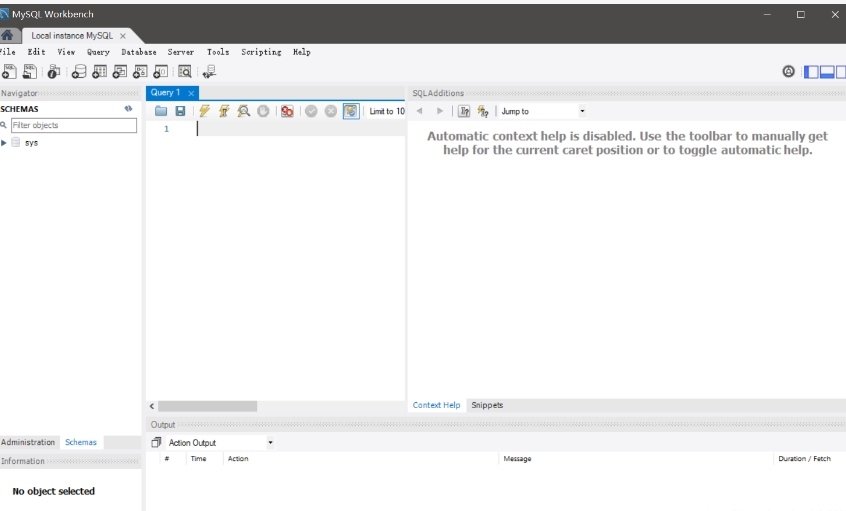Open the Scripting menu
Viewport: 846px width, 511px height.
pos(261,52)
